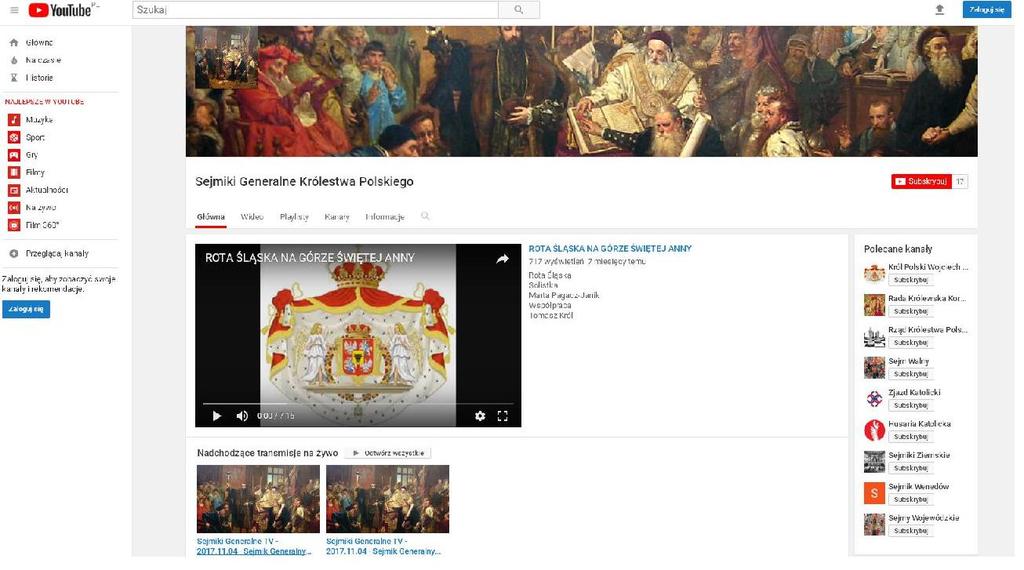
Task: Search within channel using magnifier icon
Action: click(x=425, y=216)
